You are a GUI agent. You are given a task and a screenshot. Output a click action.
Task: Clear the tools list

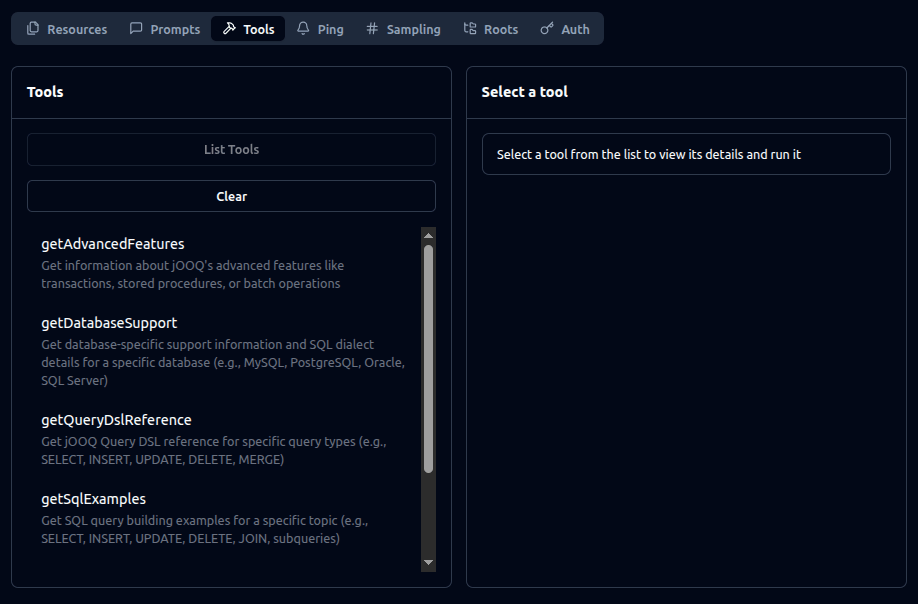coord(231,196)
